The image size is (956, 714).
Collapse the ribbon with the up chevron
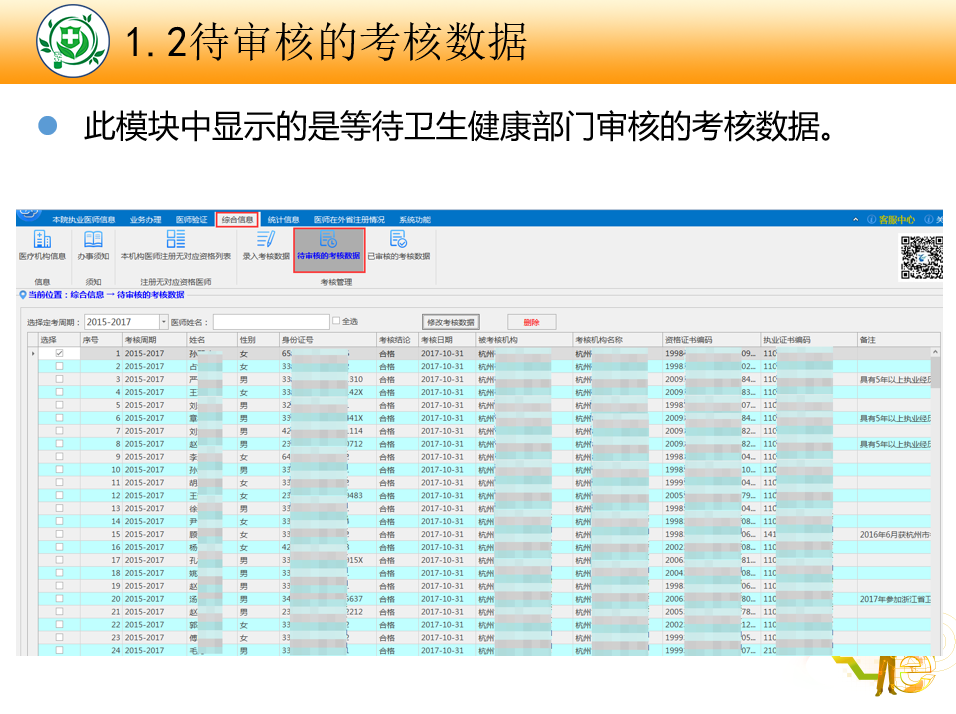(856, 219)
